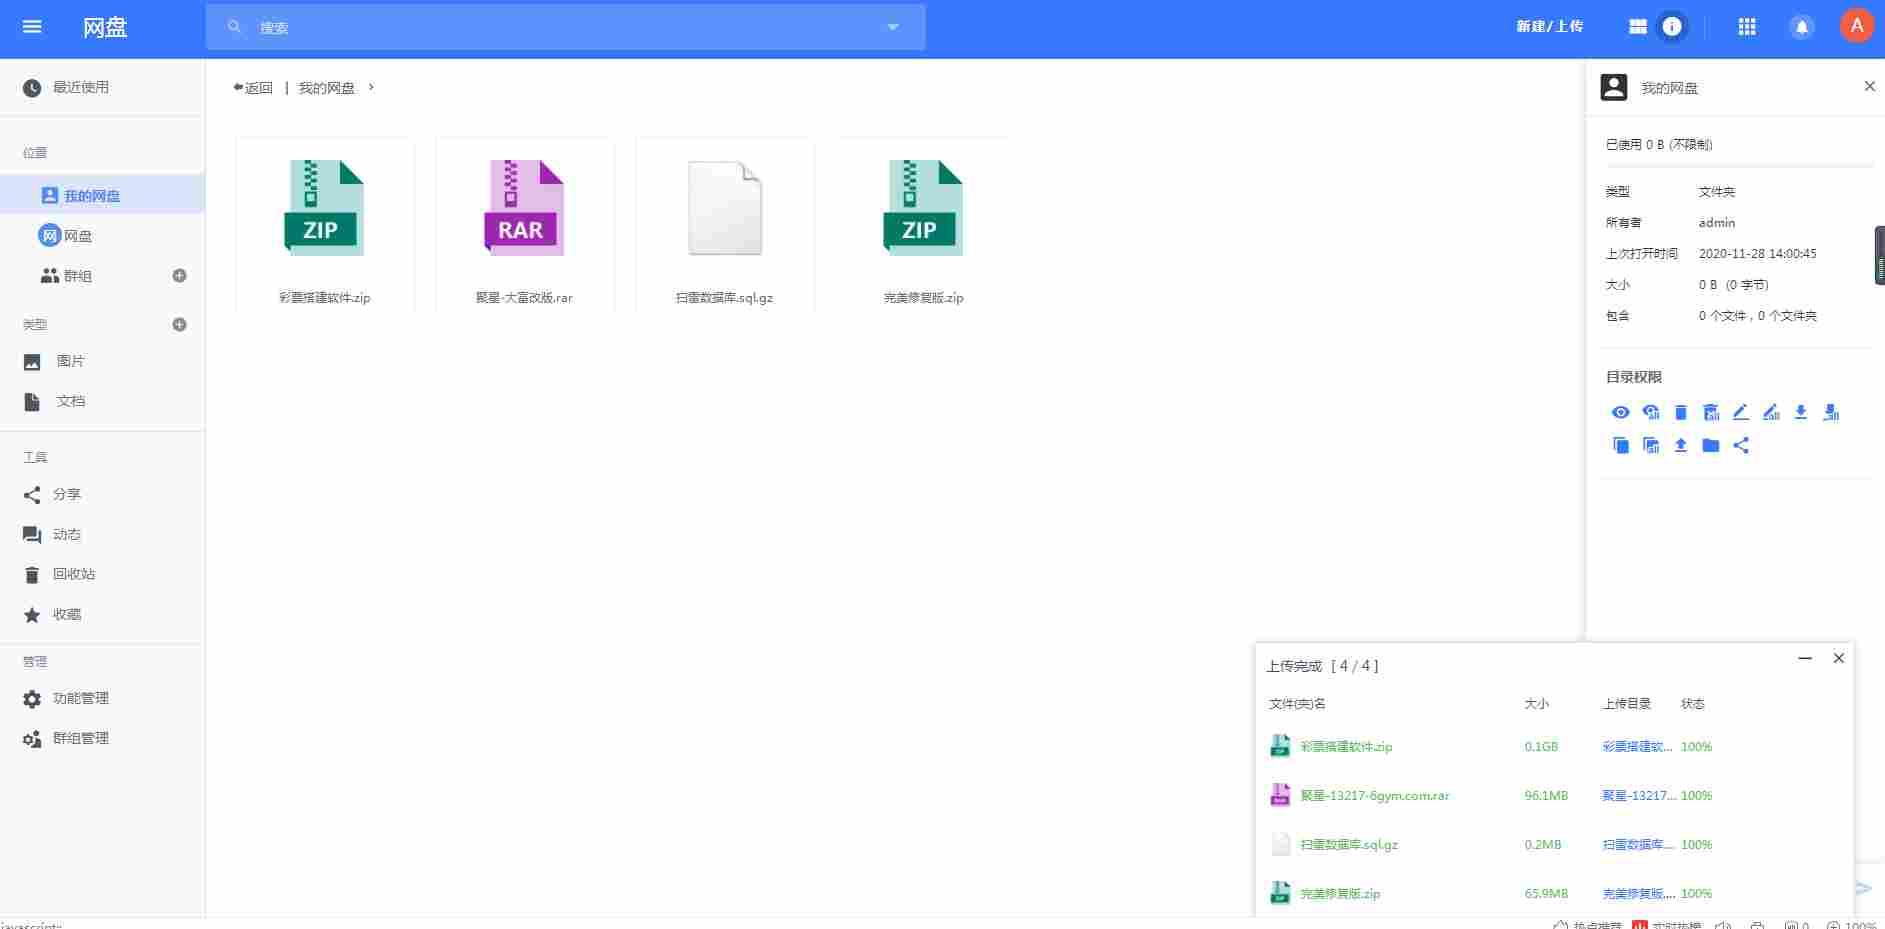This screenshot has height=929, width=1885.
Task: Click the copy permission icon
Action: pos(1621,445)
